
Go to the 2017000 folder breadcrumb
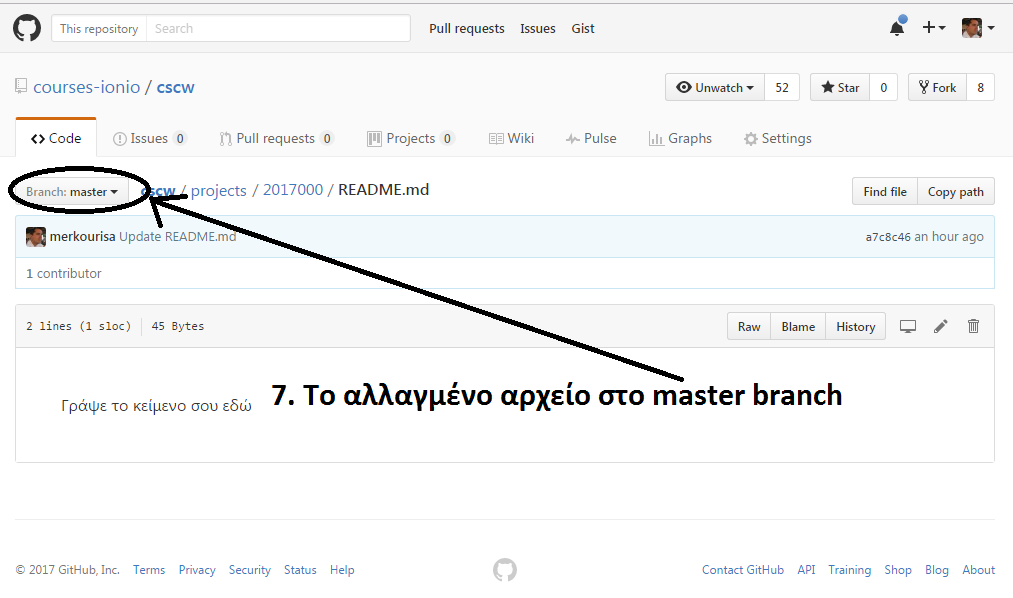[293, 190]
